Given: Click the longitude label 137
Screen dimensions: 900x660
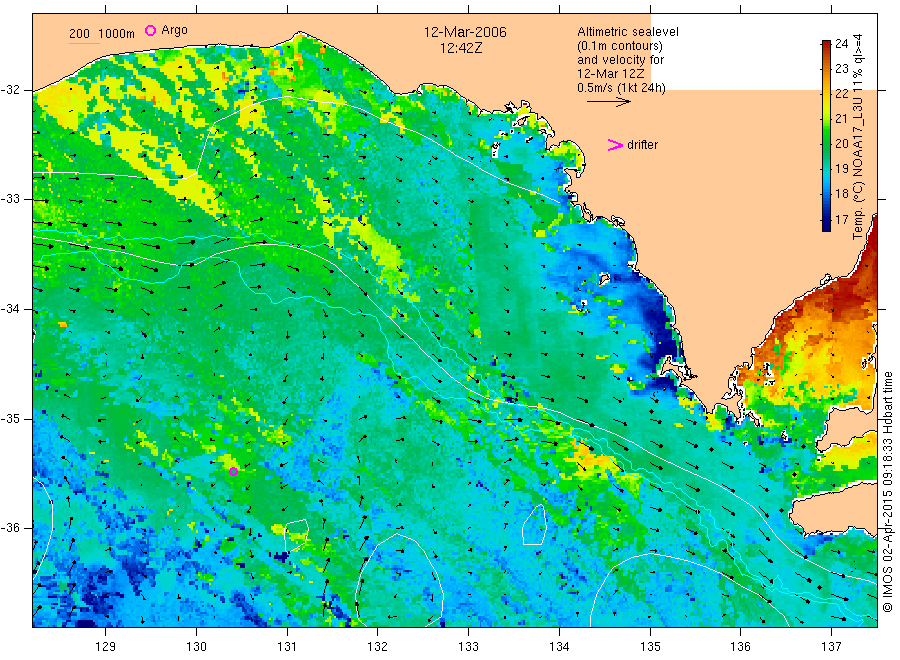Looking at the screenshot, I should tap(831, 647).
